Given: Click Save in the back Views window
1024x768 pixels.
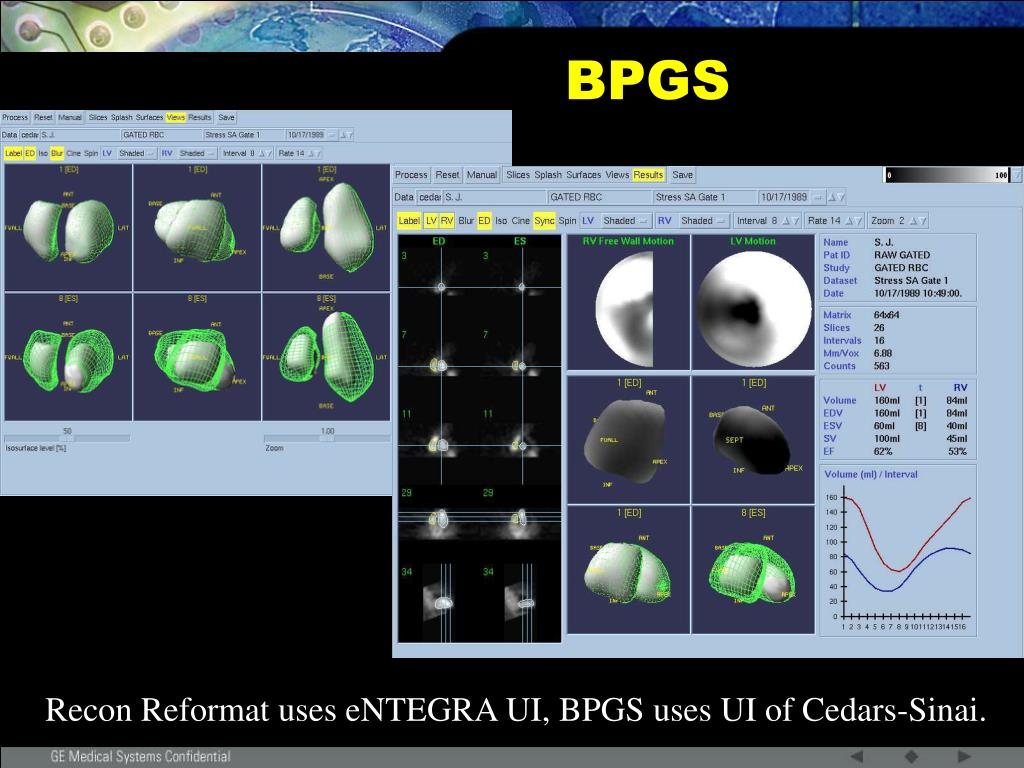Looking at the screenshot, I should point(226,118).
